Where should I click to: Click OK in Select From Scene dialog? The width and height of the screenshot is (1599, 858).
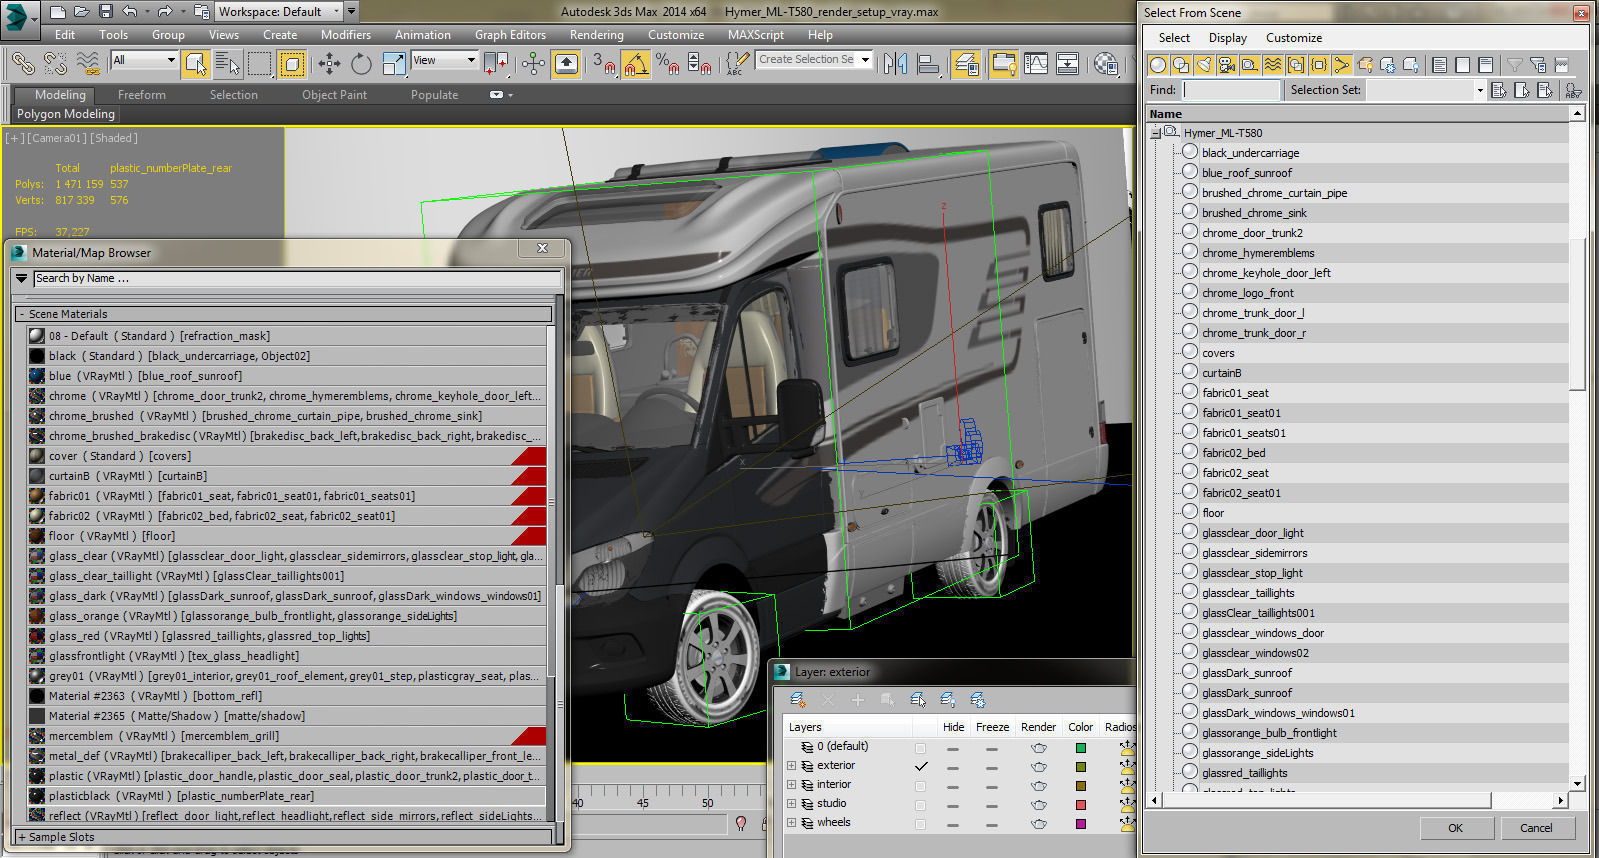pyautogui.click(x=1455, y=828)
